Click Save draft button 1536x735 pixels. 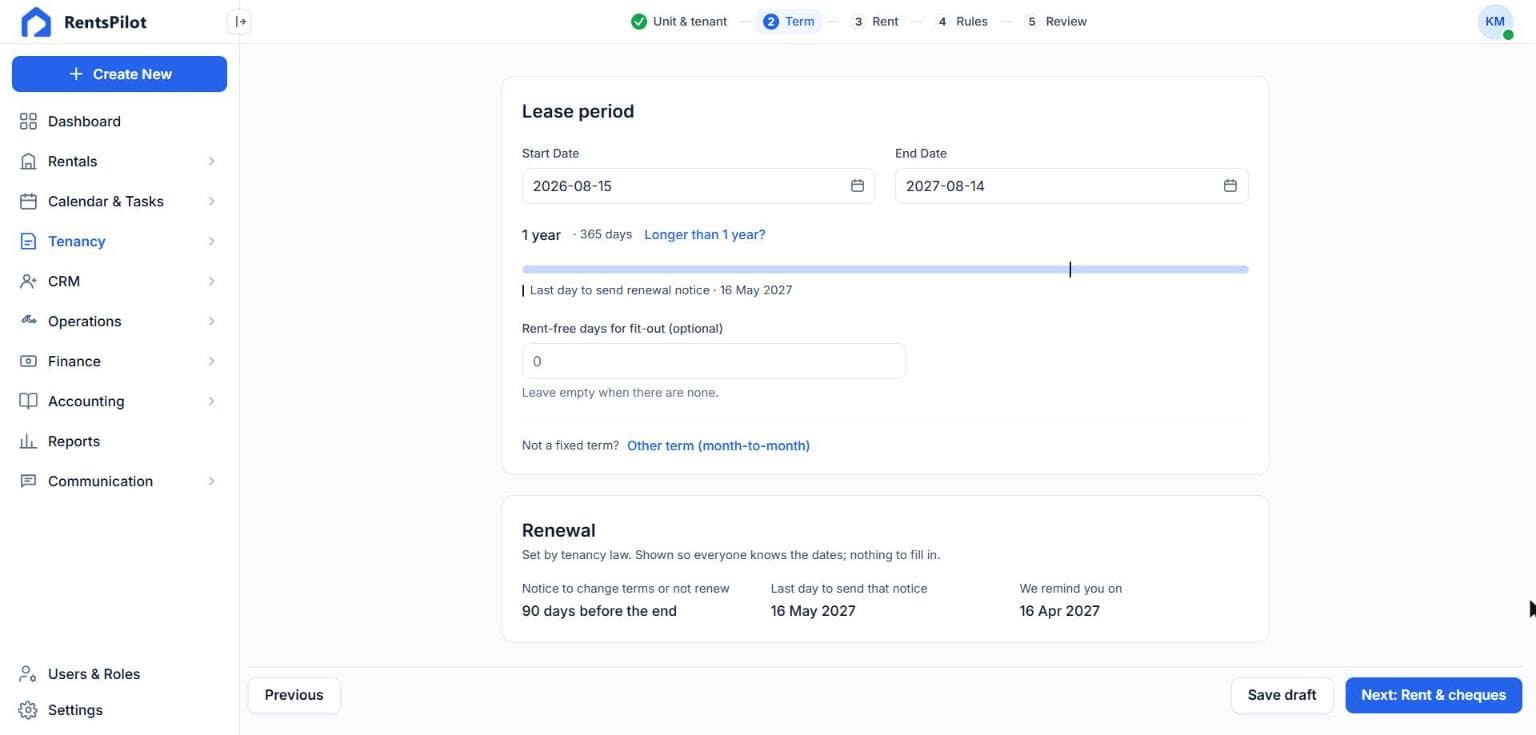click(x=1282, y=695)
